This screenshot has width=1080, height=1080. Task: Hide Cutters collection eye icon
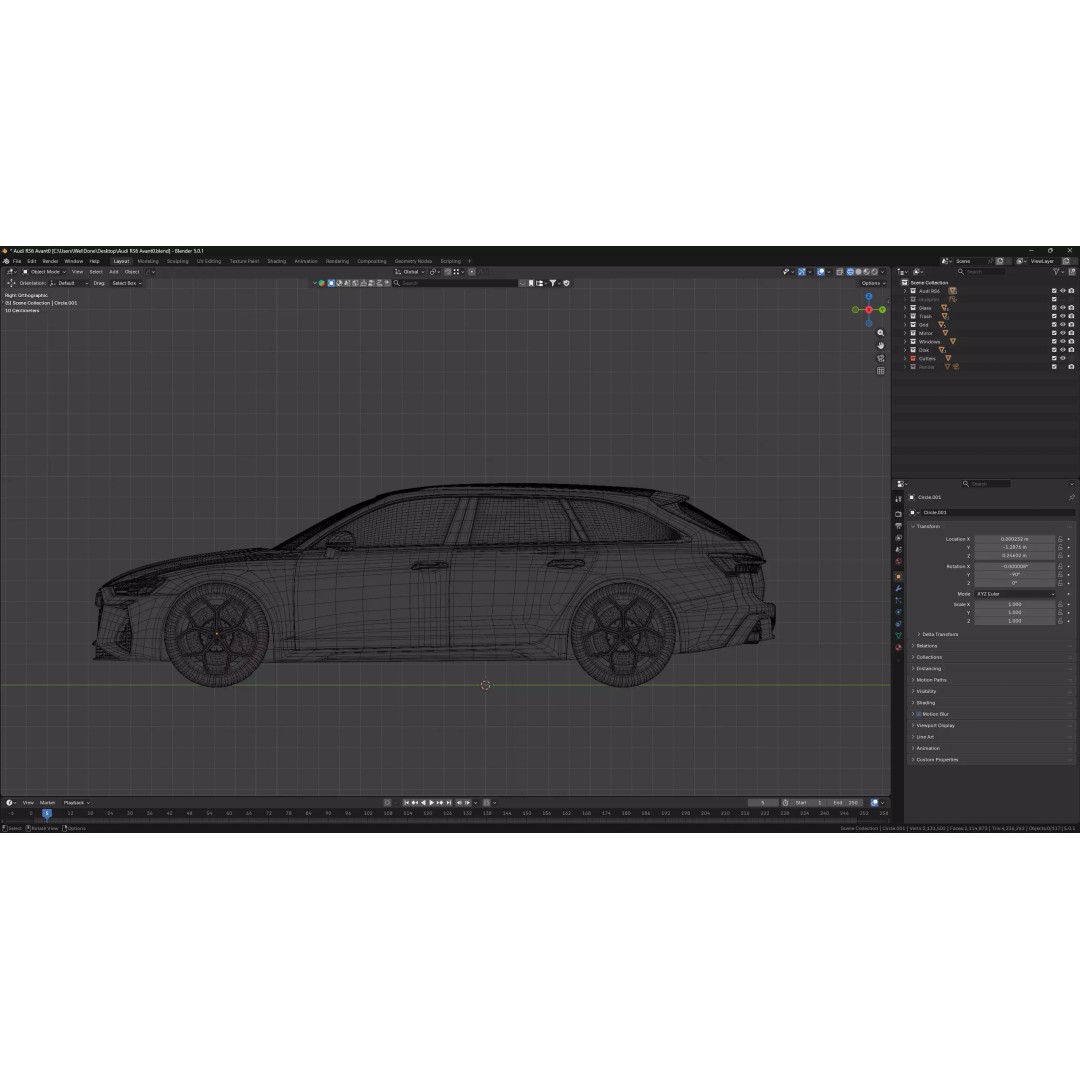point(1062,358)
